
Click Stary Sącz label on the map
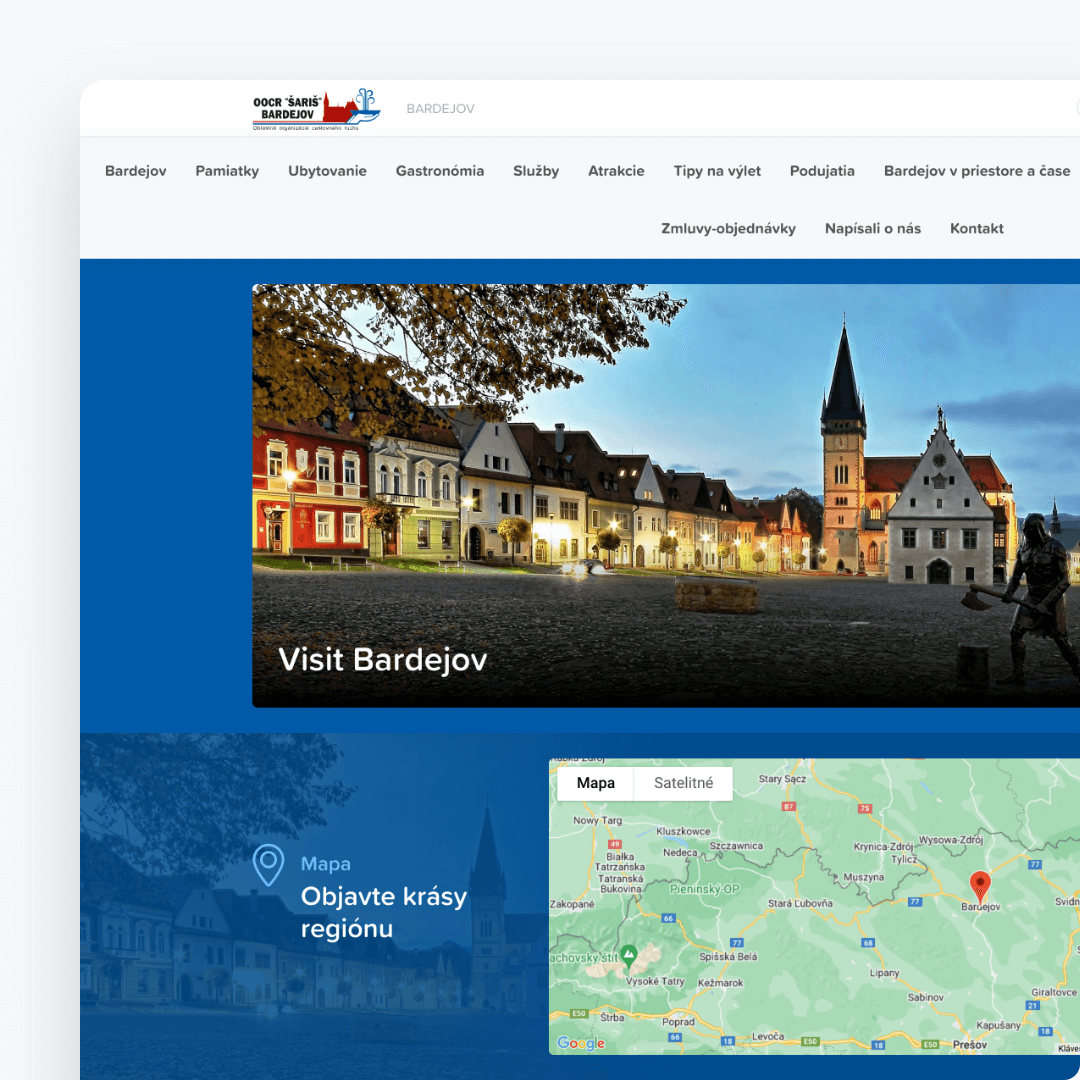(x=782, y=779)
